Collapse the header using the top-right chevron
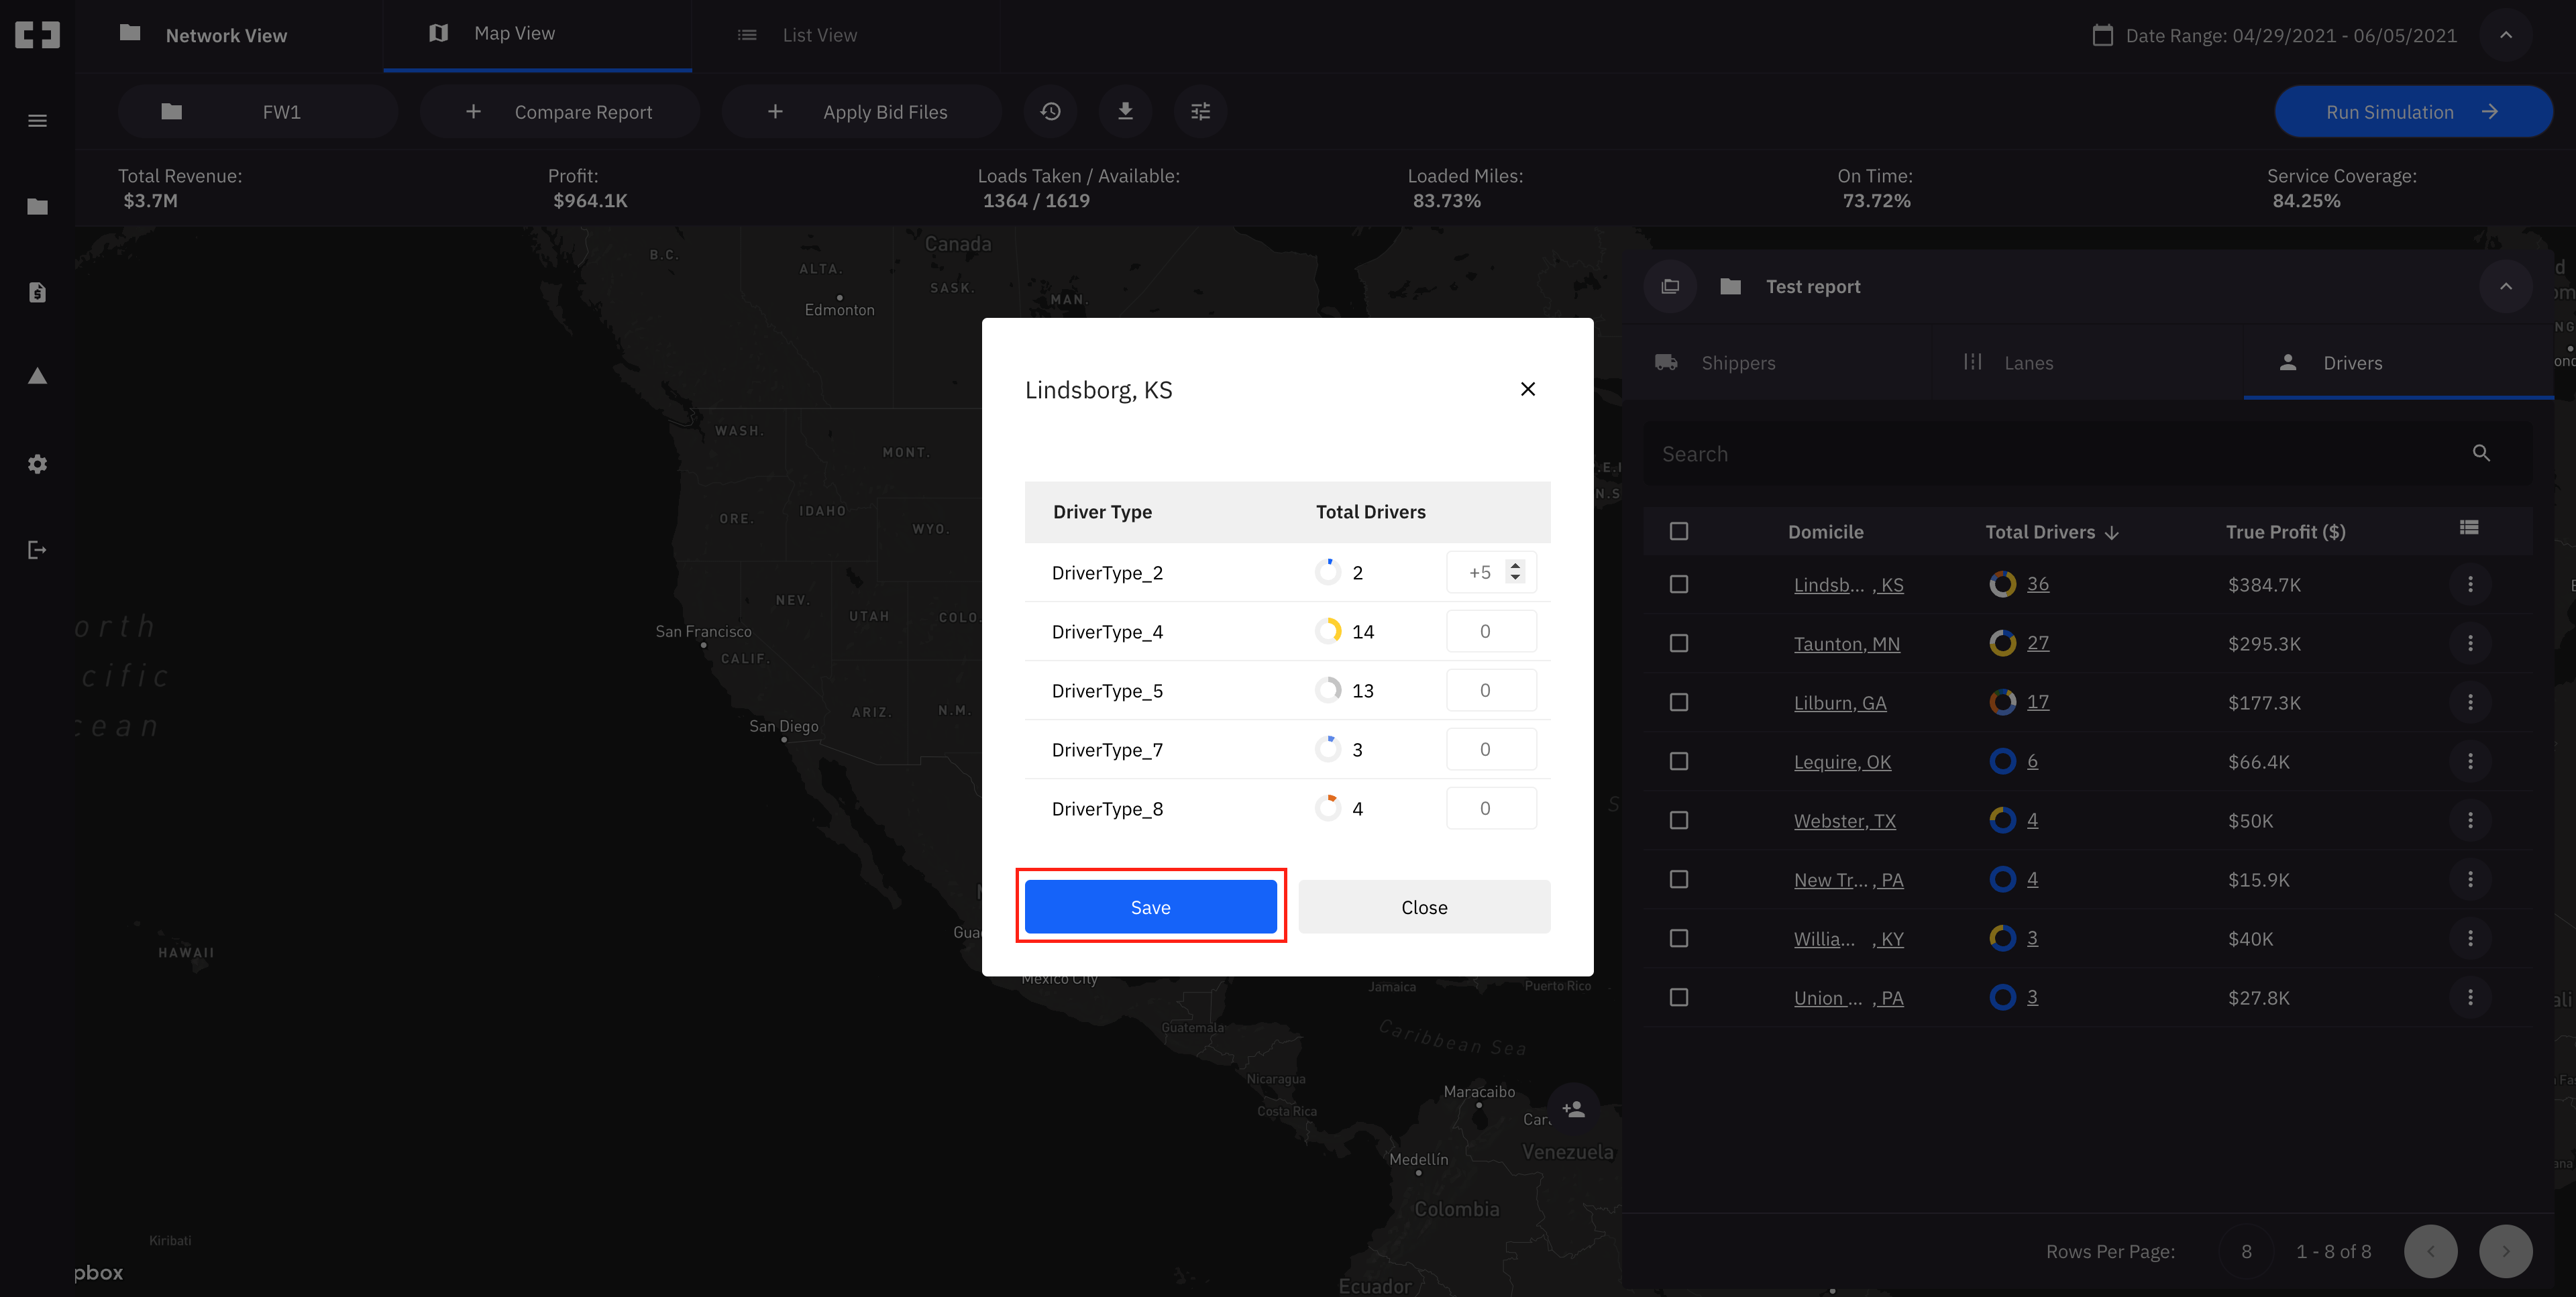 (2506, 35)
